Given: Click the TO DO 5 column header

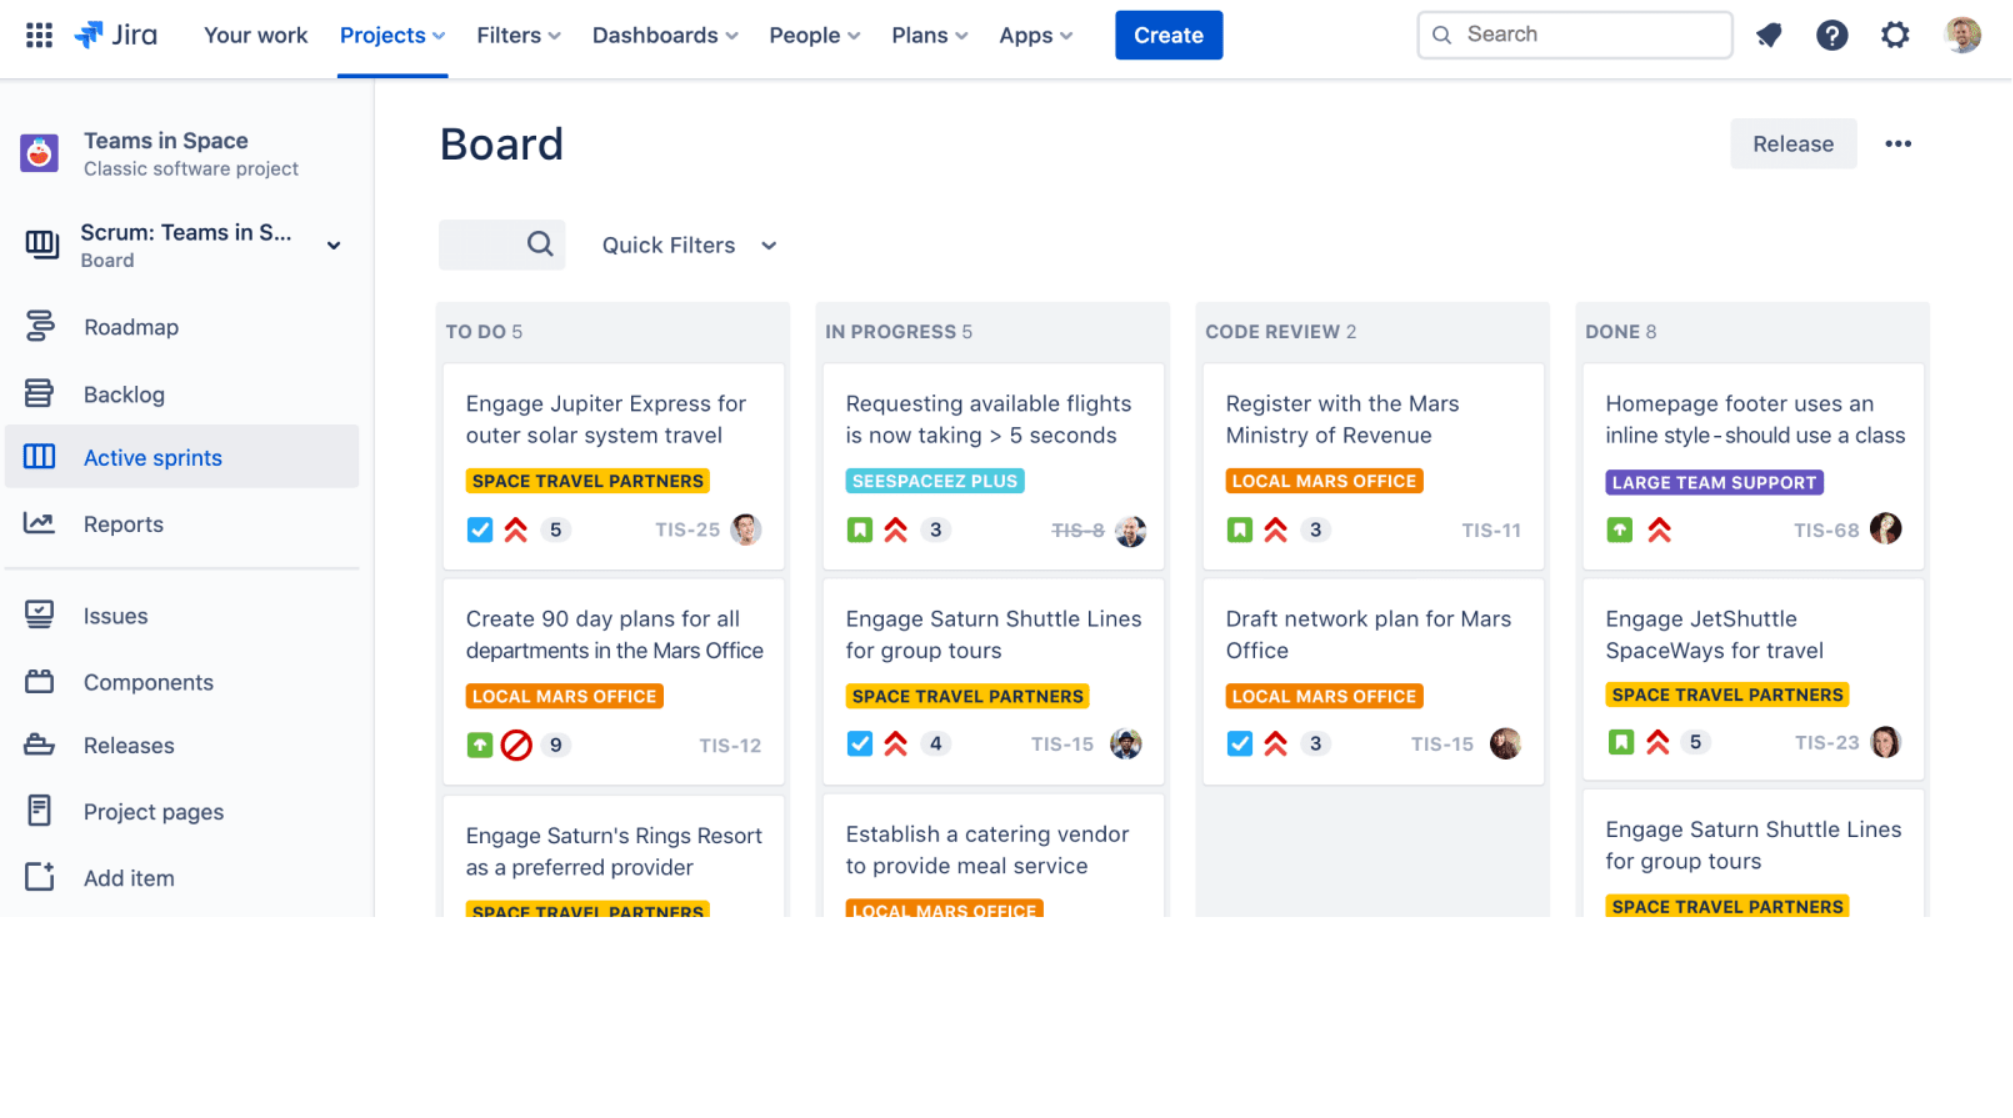Looking at the screenshot, I should coord(484,331).
